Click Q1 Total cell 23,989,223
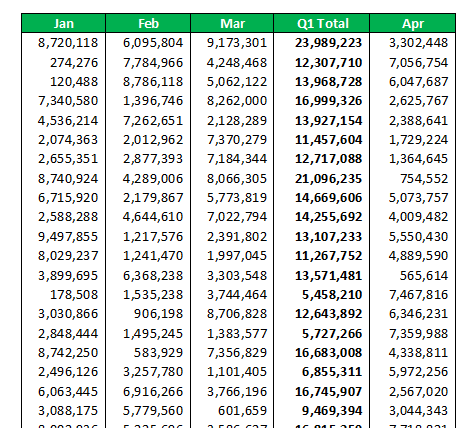The height and width of the screenshot is (428, 471). point(322,43)
